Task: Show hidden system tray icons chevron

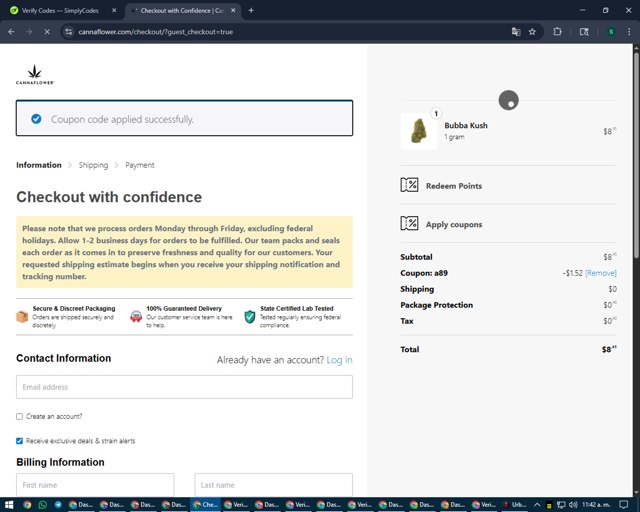Action: [x=537, y=505]
